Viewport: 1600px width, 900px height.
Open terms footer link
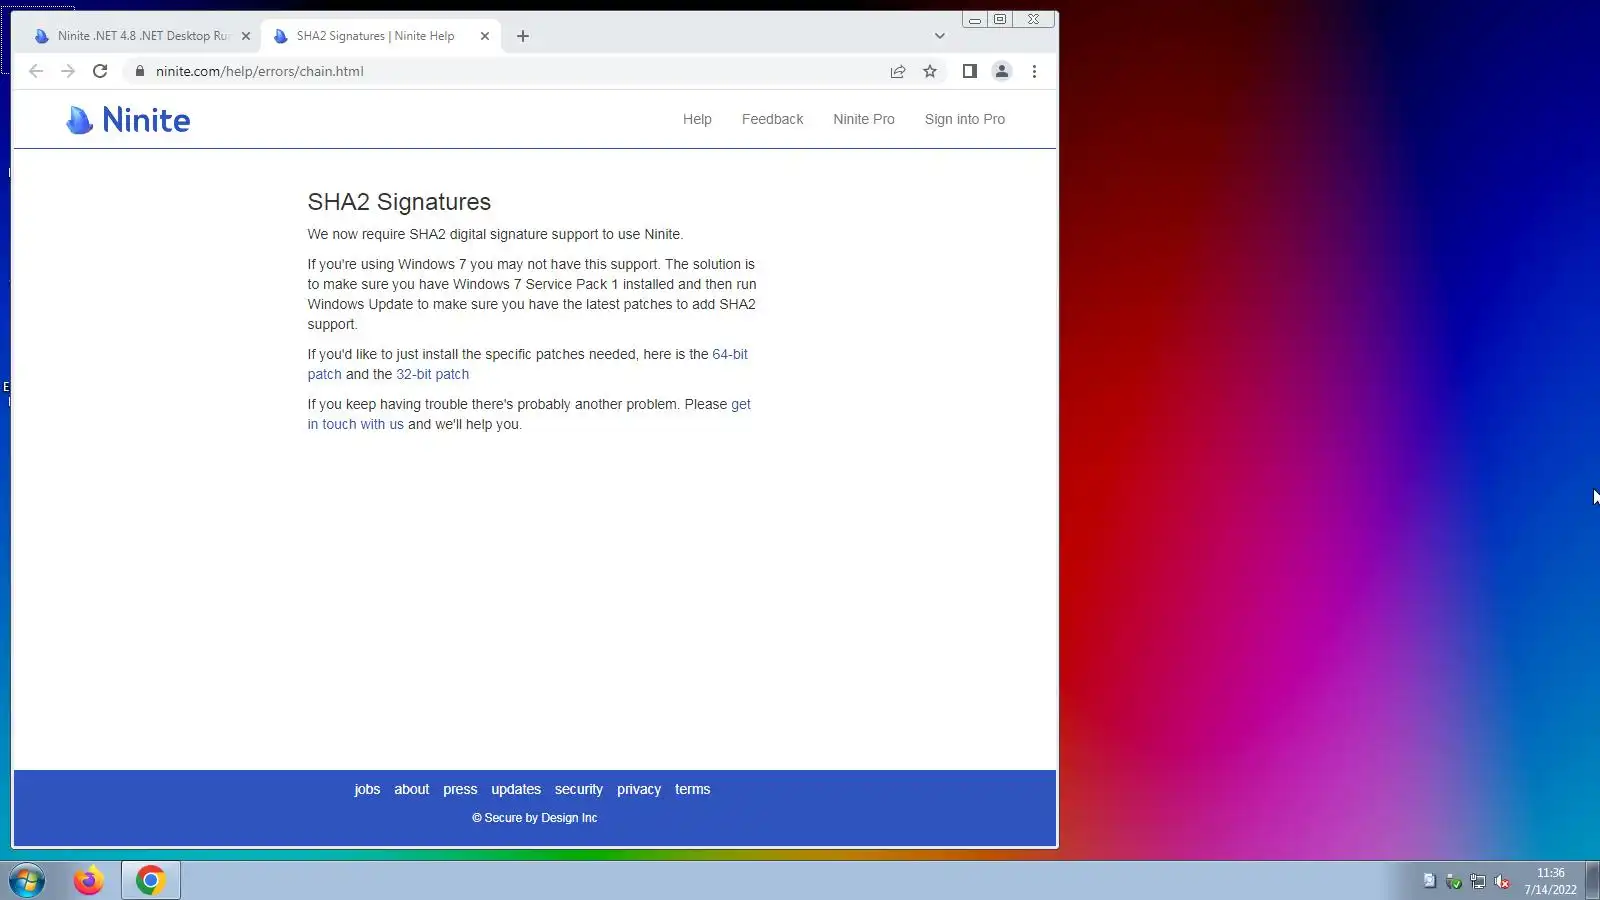(692, 789)
